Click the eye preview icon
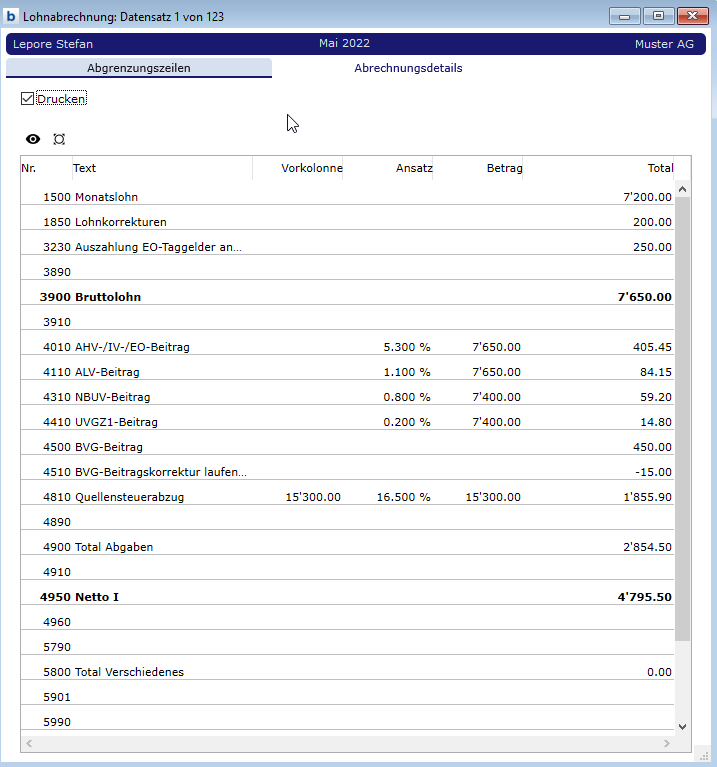The width and height of the screenshot is (717, 767). point(33,139)
